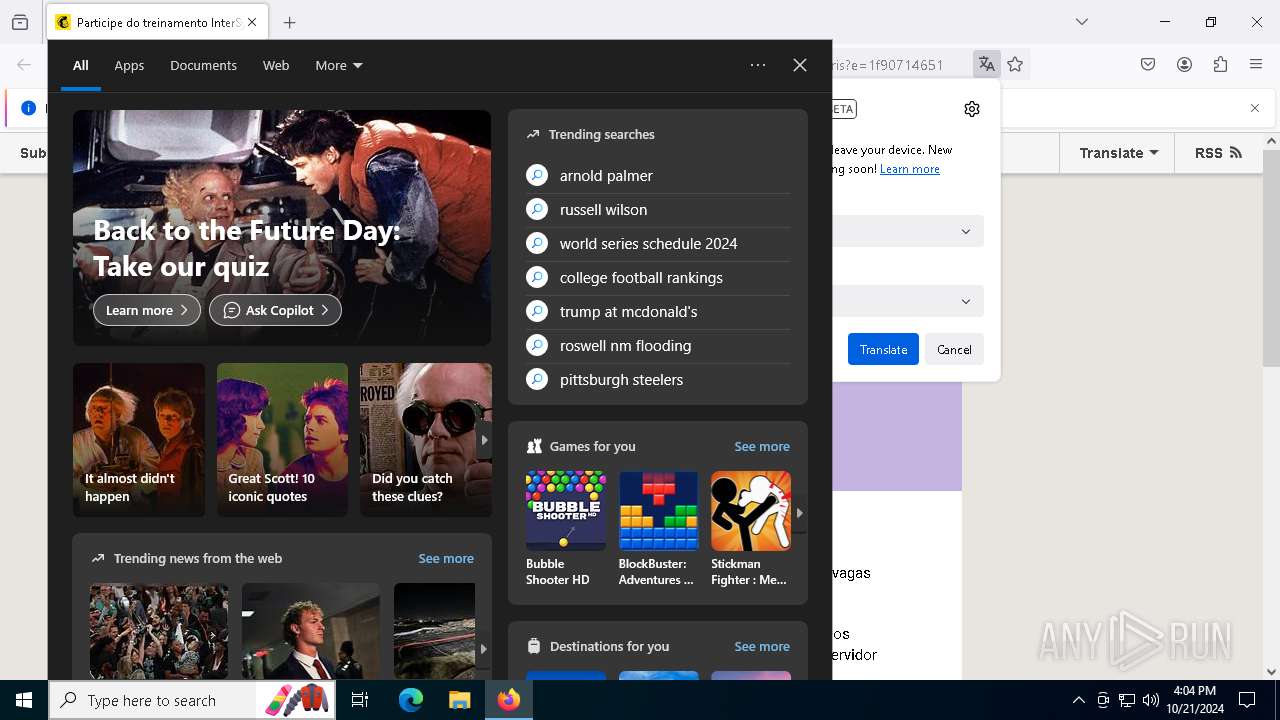The image size is (1280, 720).
Task: Switch to Firefox in the taskbar
Action: 509,700
